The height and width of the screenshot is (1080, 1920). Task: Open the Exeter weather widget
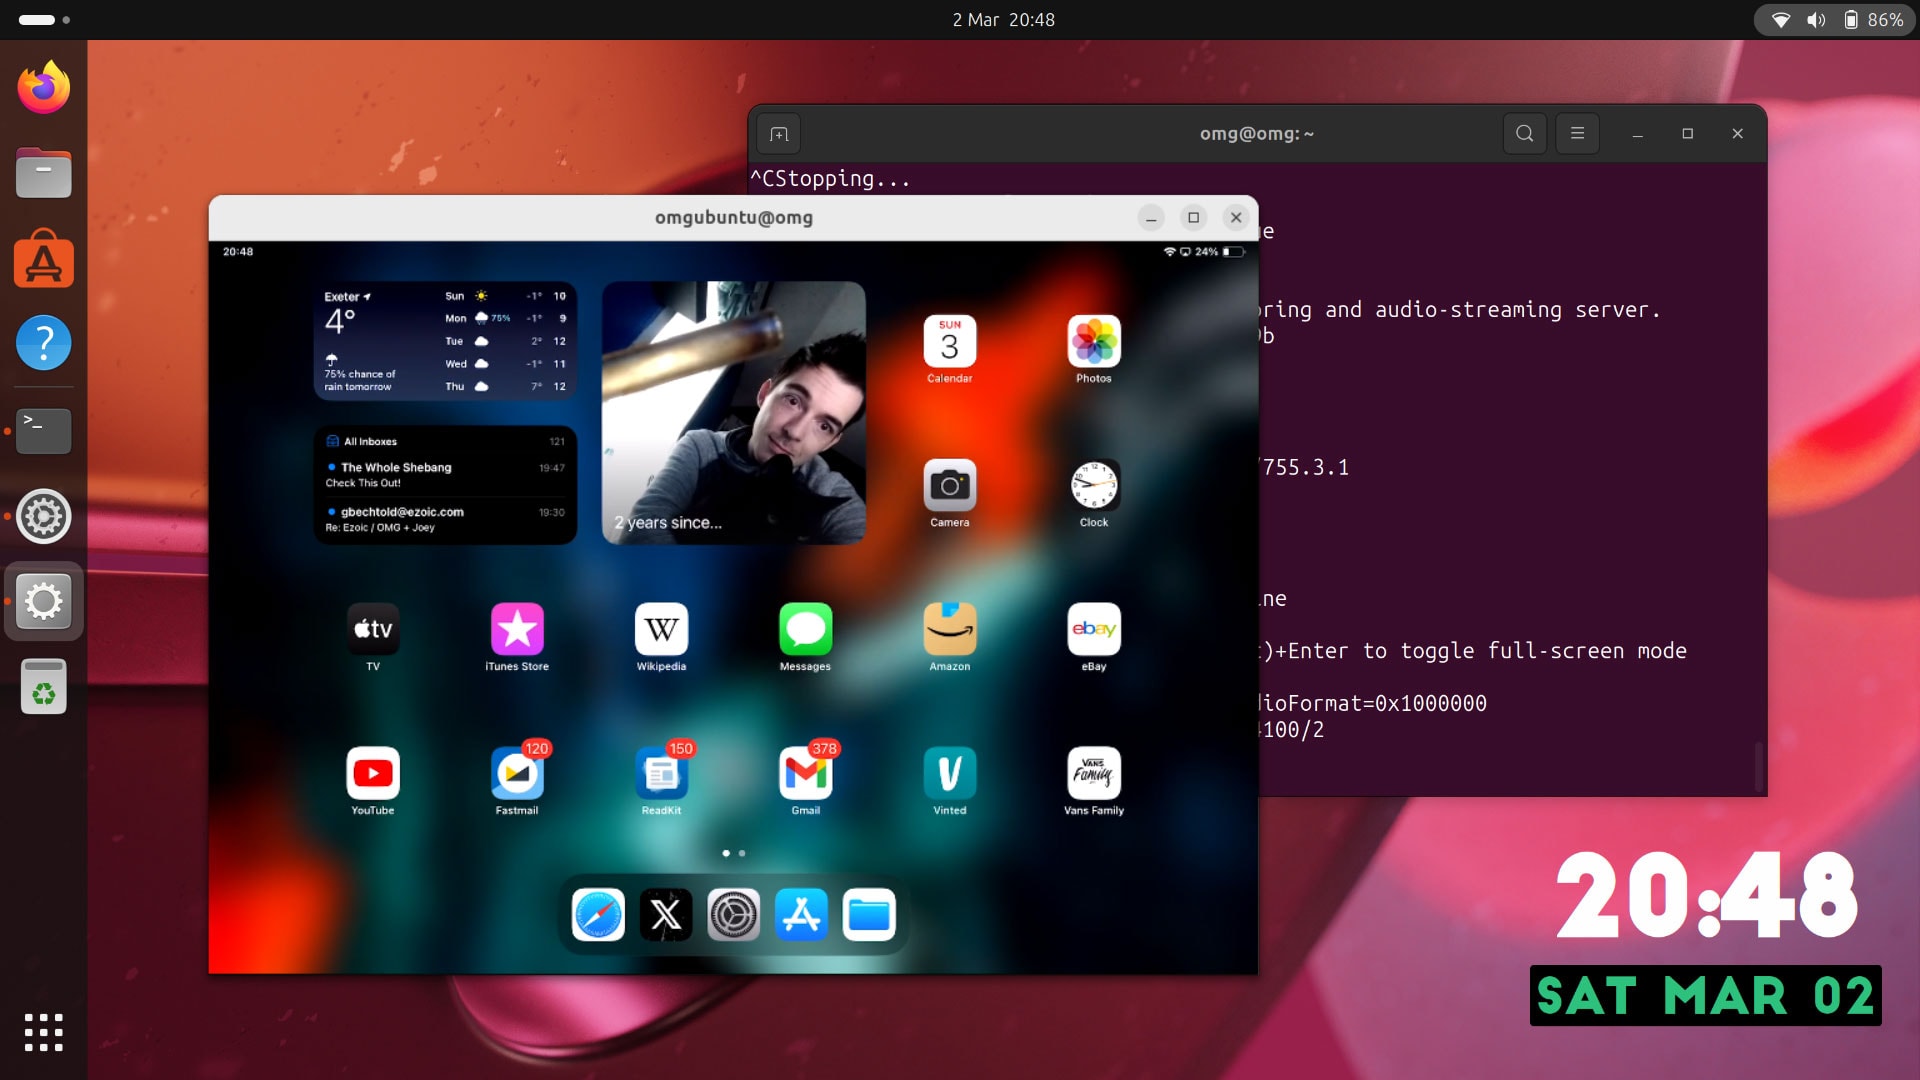point(445,341)
